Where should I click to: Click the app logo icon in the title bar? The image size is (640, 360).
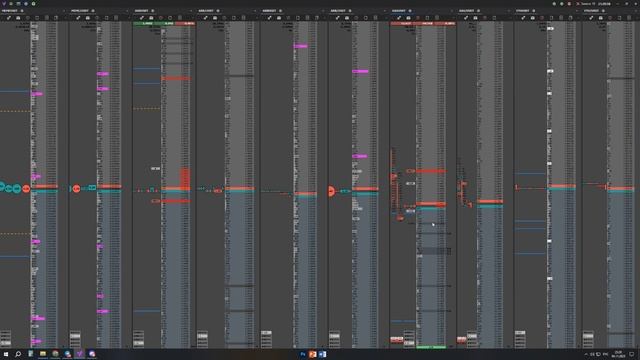[4, 3]
